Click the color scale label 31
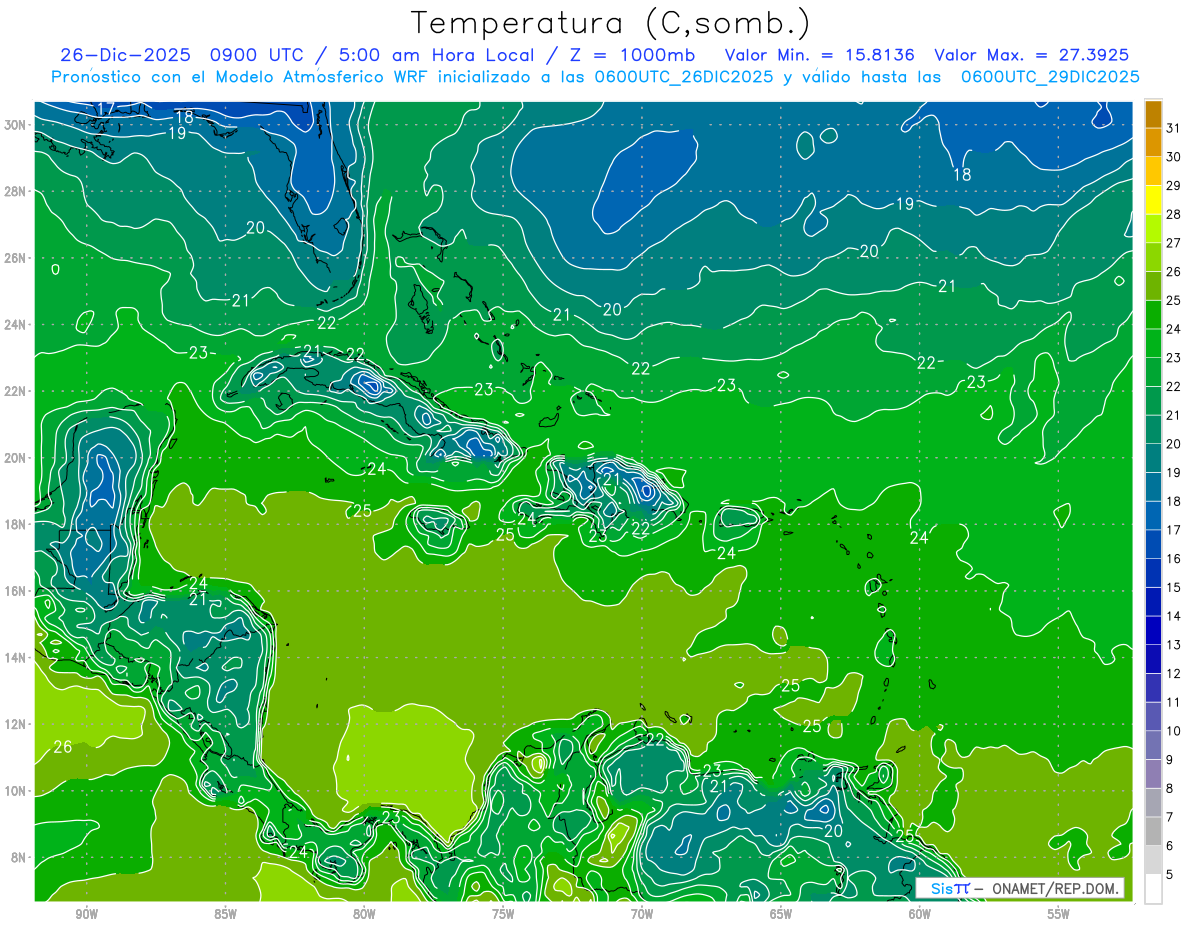 (1174, 127)
